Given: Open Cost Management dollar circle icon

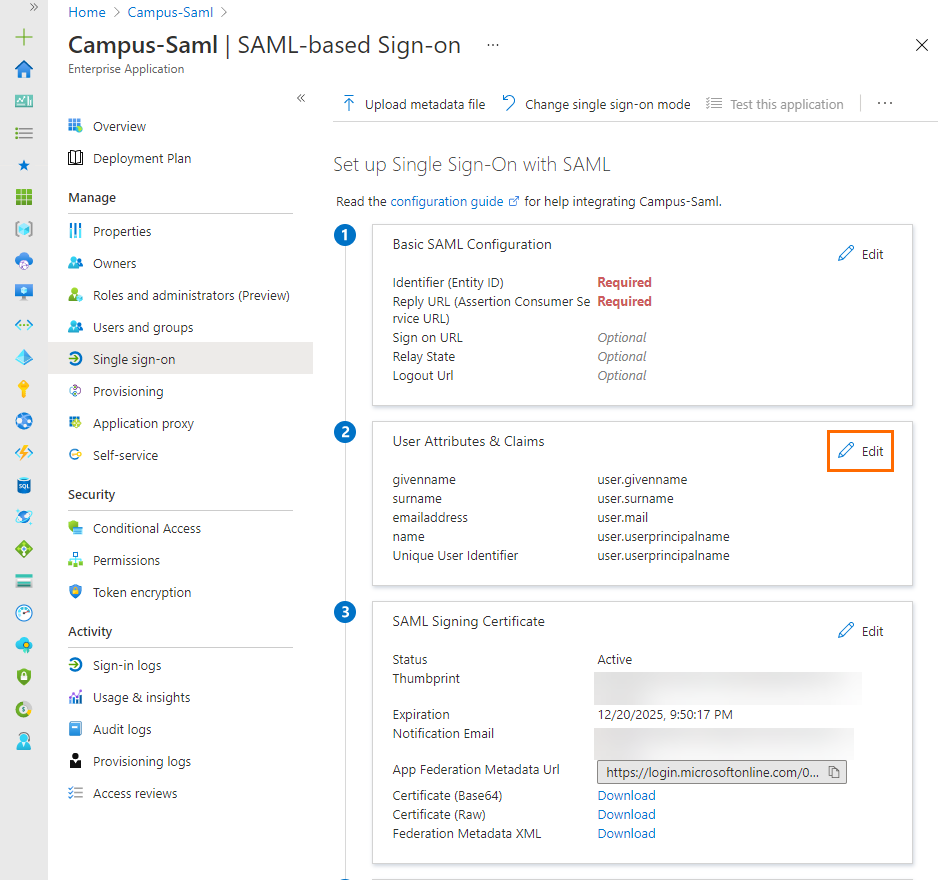Looking at the screenshot, I should 24,710.
